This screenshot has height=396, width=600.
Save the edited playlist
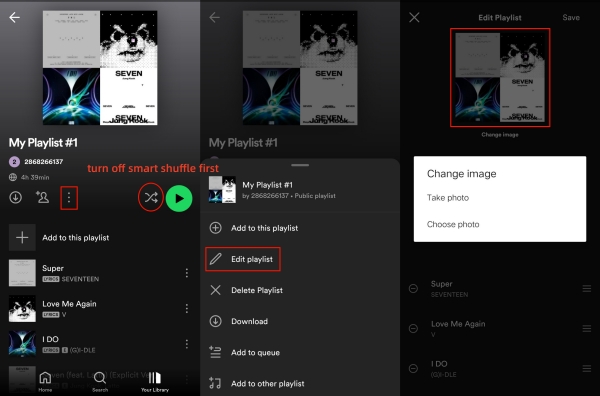pos(571,18)
